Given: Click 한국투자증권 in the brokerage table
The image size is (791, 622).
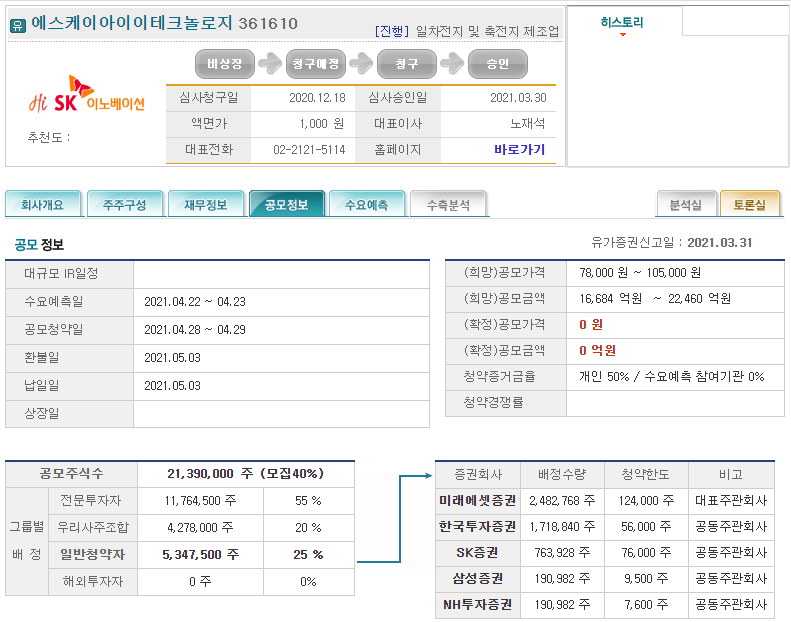Looking at the screenshot, I should (x=478, y=527).
